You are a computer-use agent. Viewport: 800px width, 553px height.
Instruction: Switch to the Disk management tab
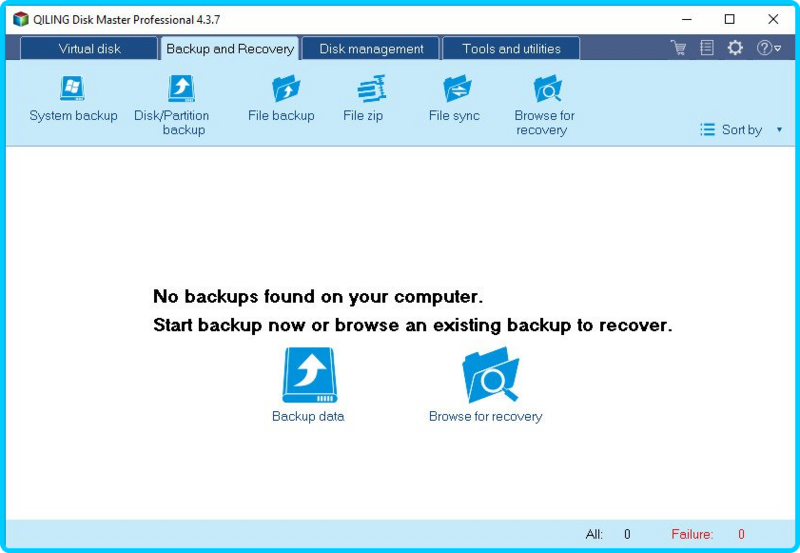click(371, 49)
